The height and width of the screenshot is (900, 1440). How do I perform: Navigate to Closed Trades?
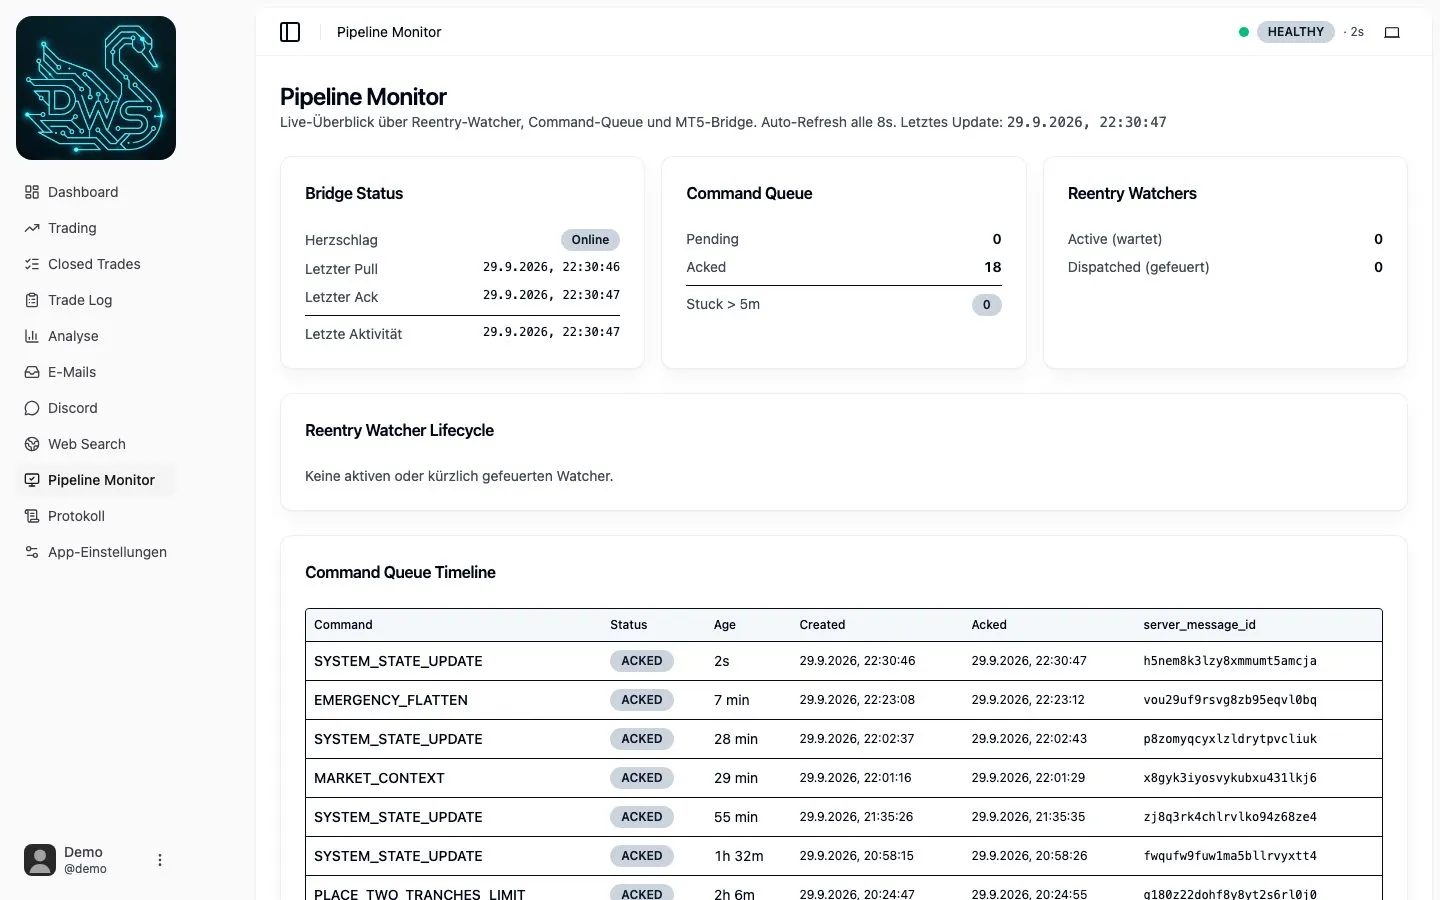[94, 264]
